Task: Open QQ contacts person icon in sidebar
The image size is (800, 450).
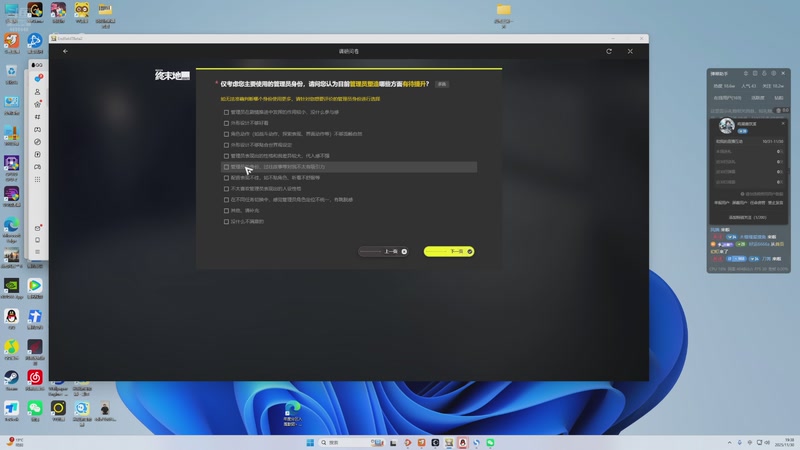Action: point(37,92)
